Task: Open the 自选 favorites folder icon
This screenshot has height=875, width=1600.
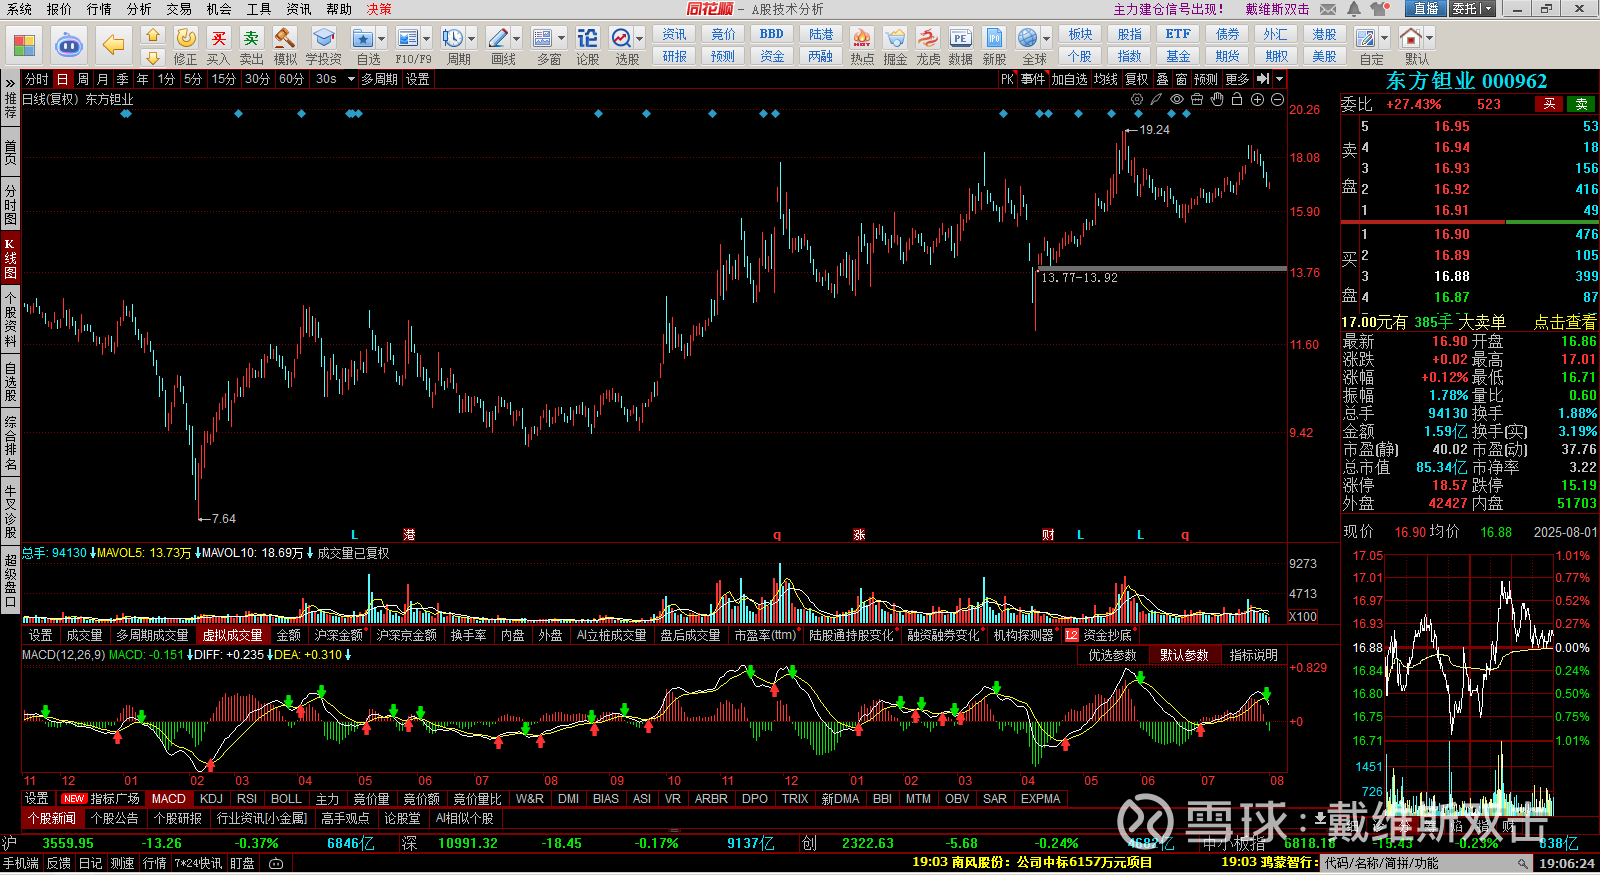Action: (362, 38)
